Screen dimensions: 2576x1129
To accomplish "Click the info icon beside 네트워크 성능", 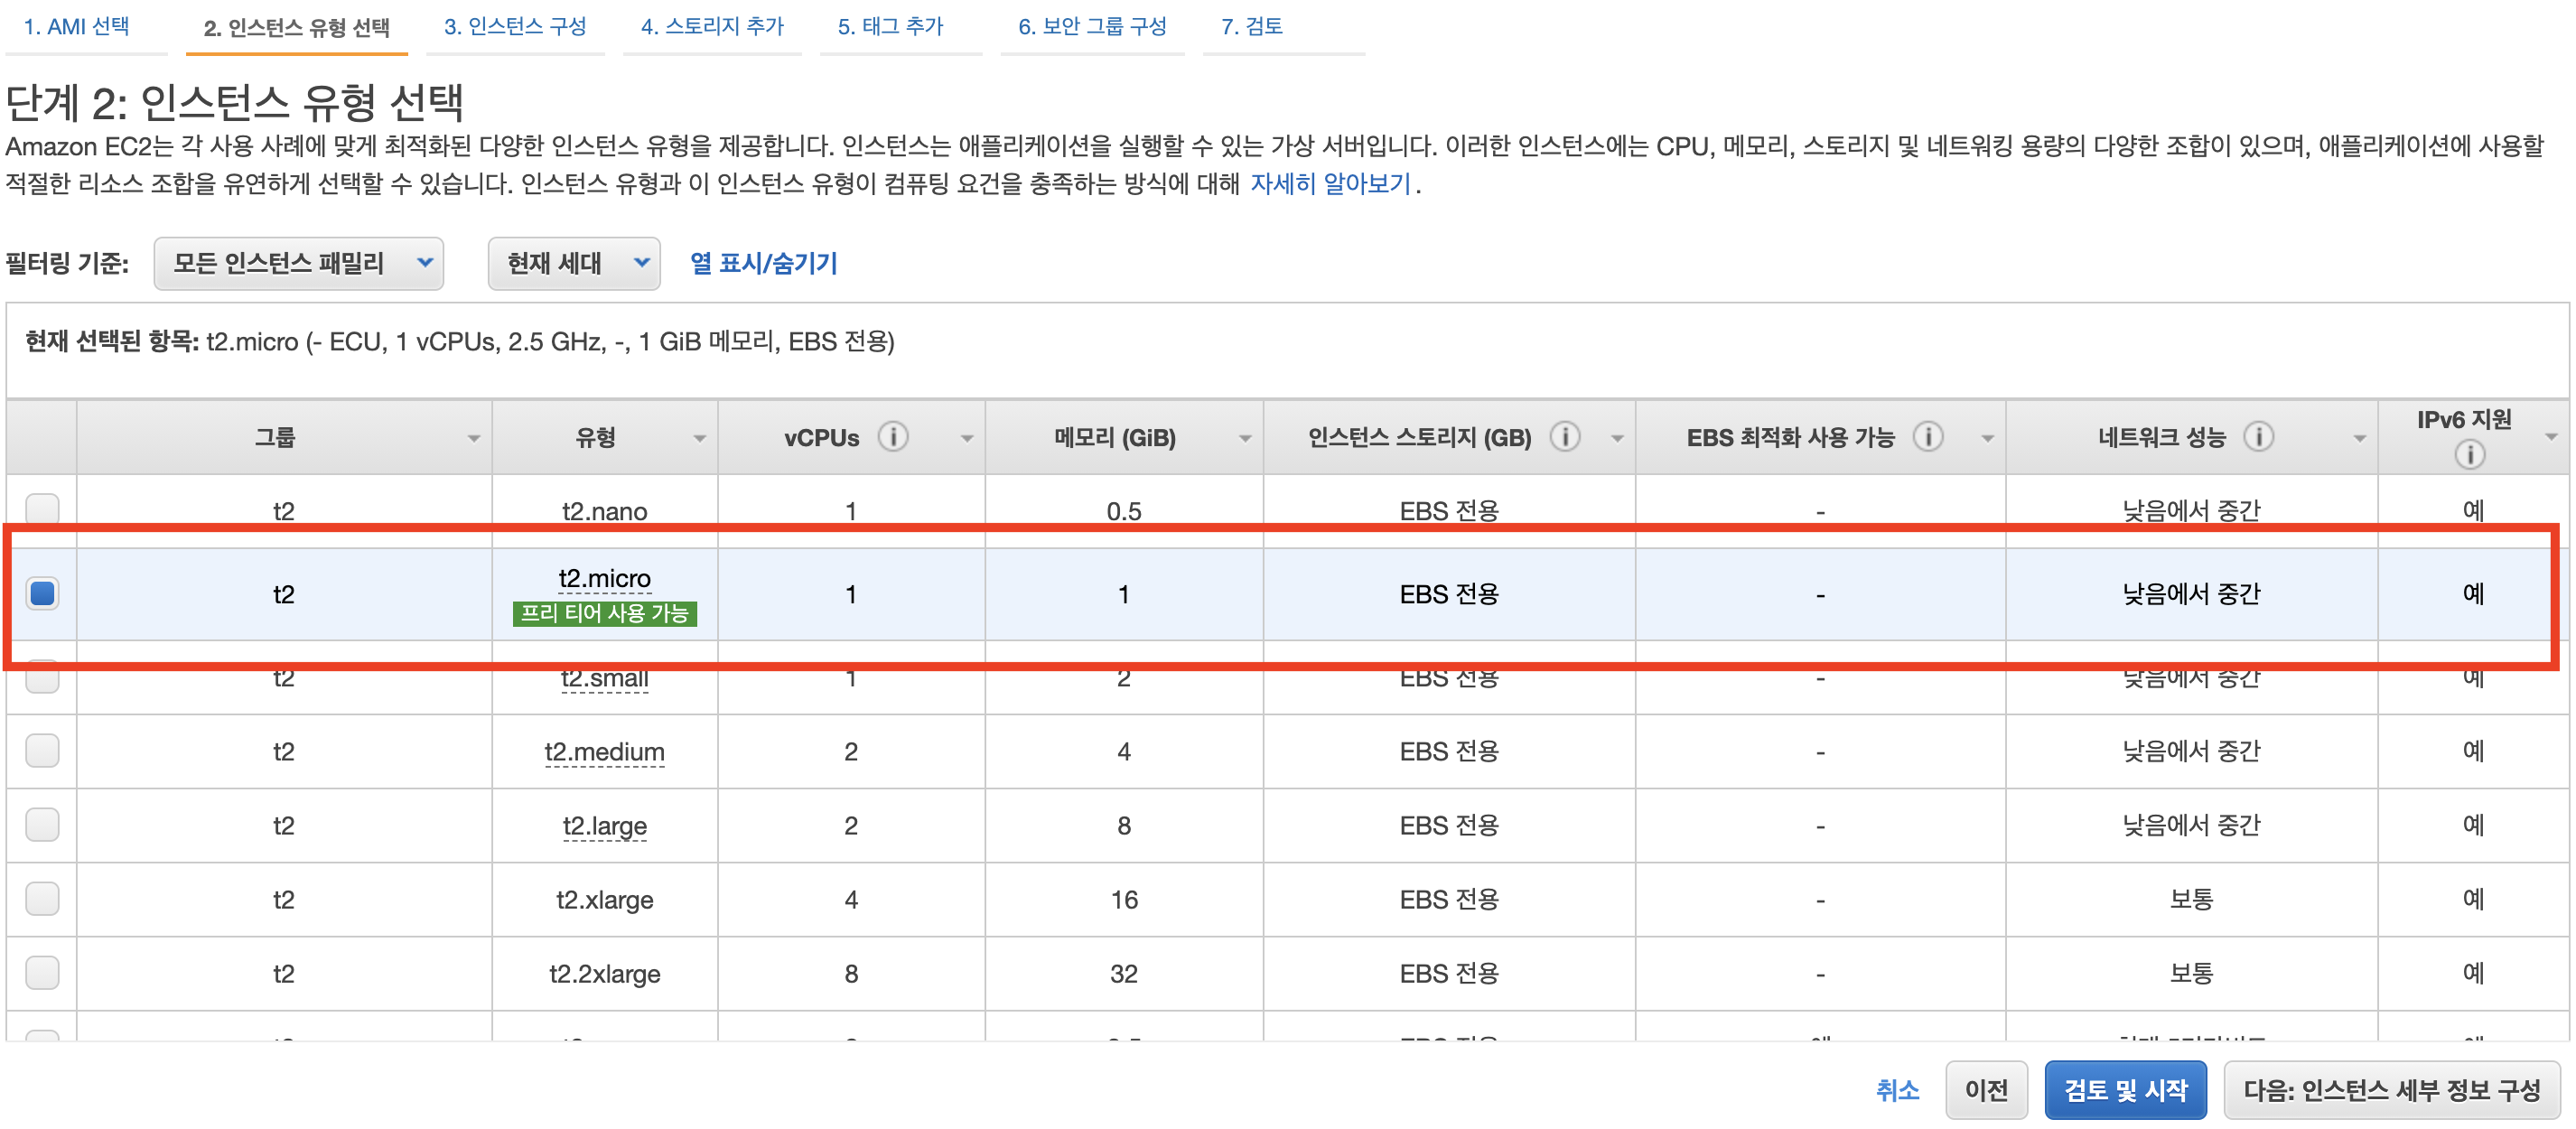I will [x=2257, y=437].
